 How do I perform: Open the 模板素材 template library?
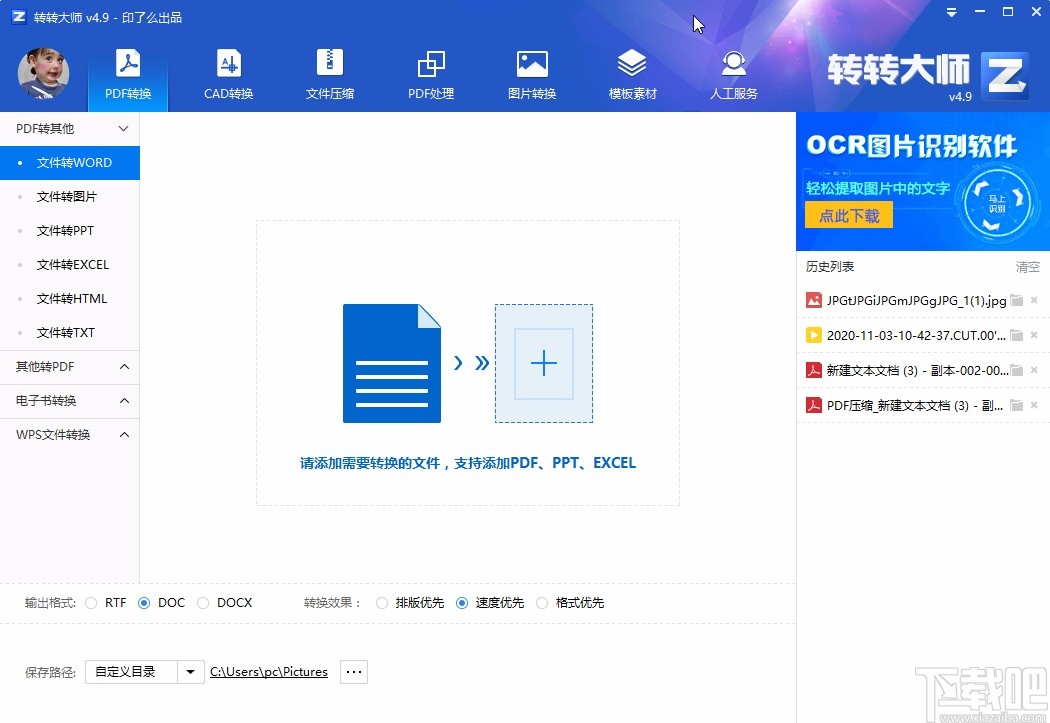[632, 75]
